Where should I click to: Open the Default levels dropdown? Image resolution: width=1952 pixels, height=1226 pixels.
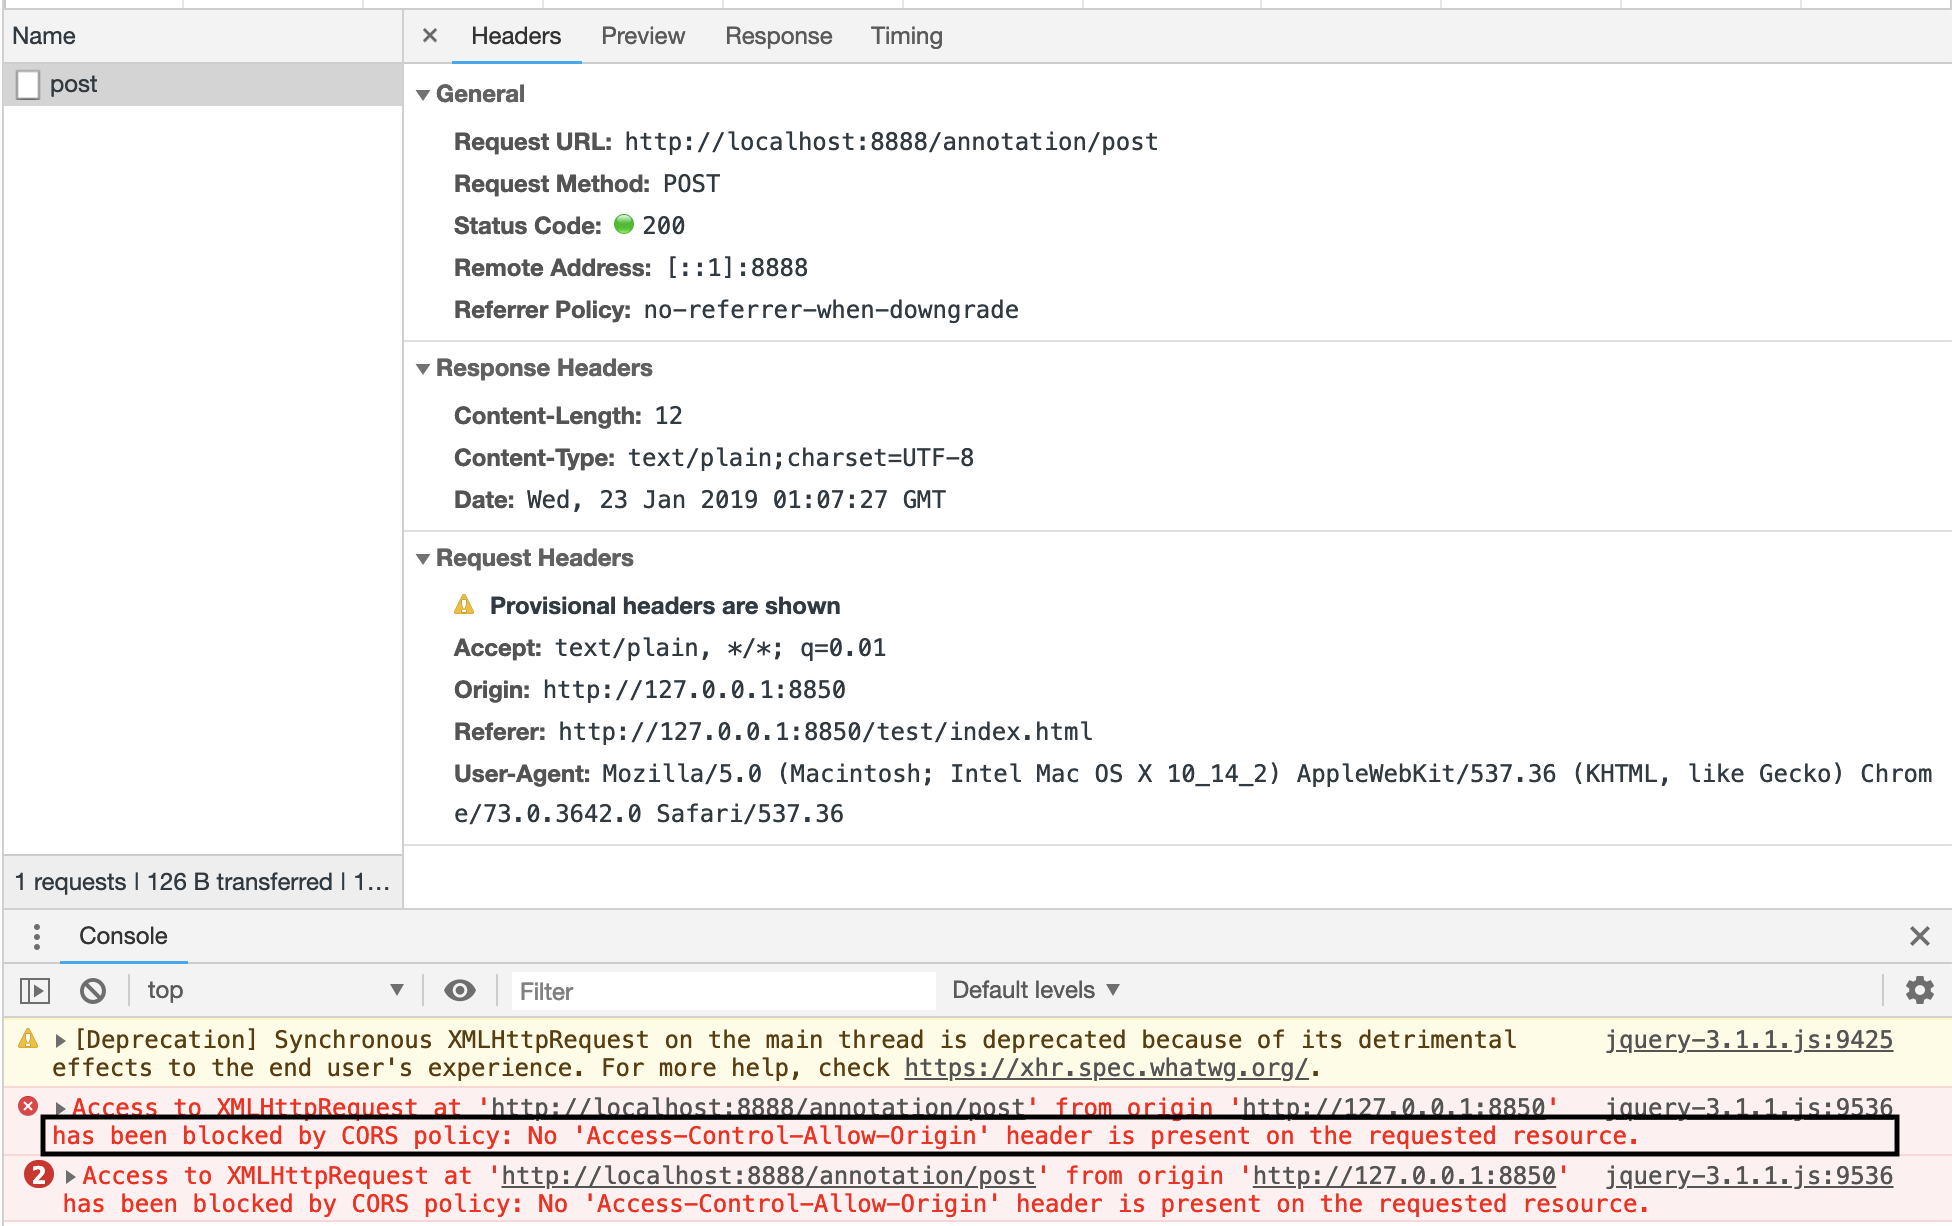click(1034, 990)
